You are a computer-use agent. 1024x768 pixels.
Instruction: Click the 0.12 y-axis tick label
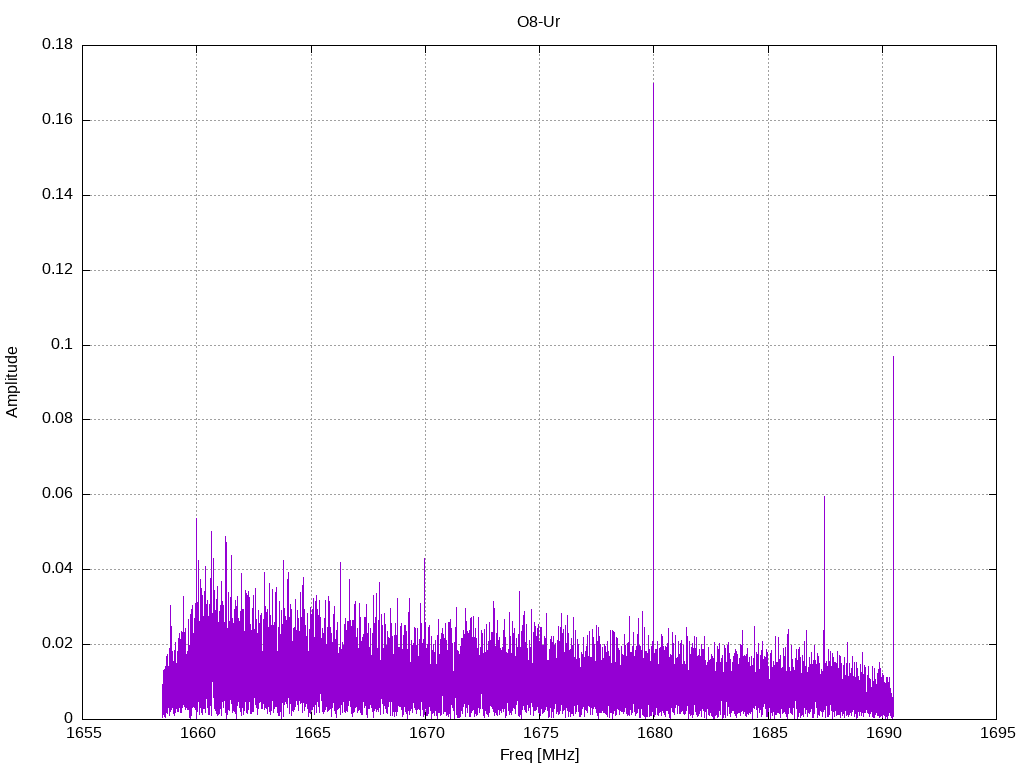(57, 270)
